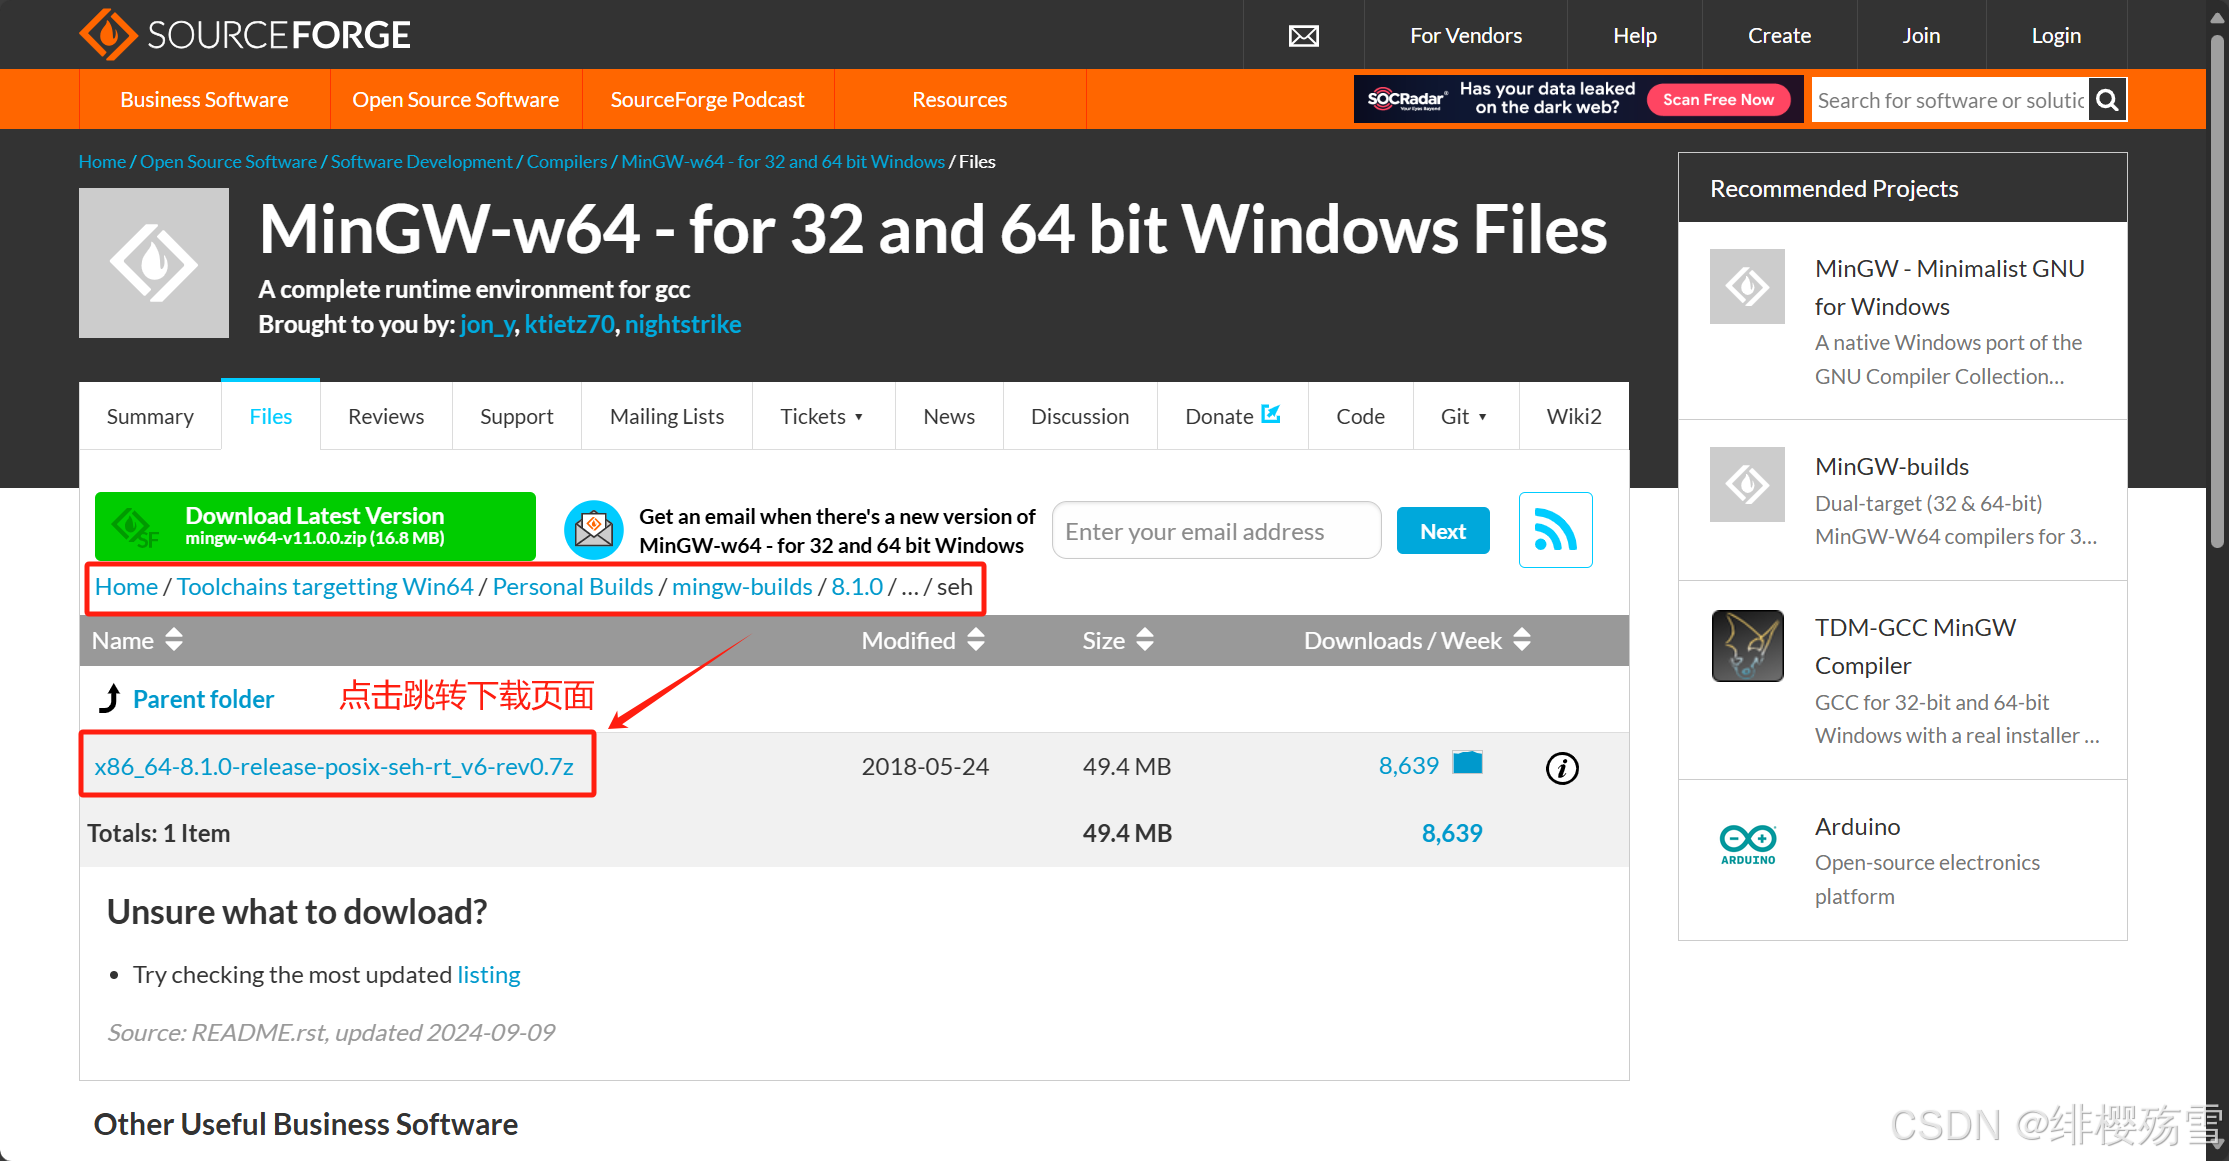The image size is (2229, 1161).
Task: Click the email address input field
Action: (1216, 531)
